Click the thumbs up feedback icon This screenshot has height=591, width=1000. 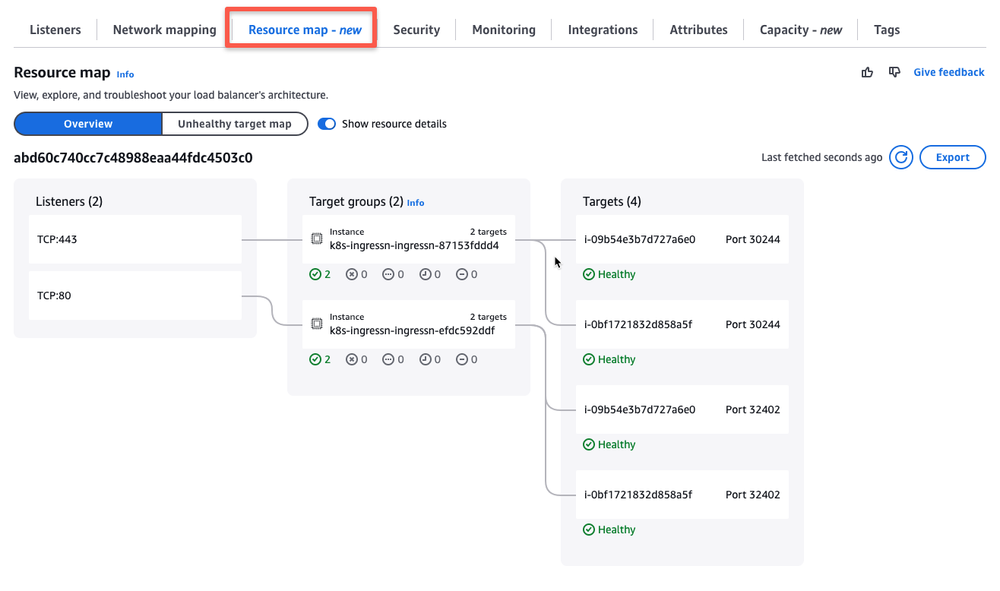point(867,72)
